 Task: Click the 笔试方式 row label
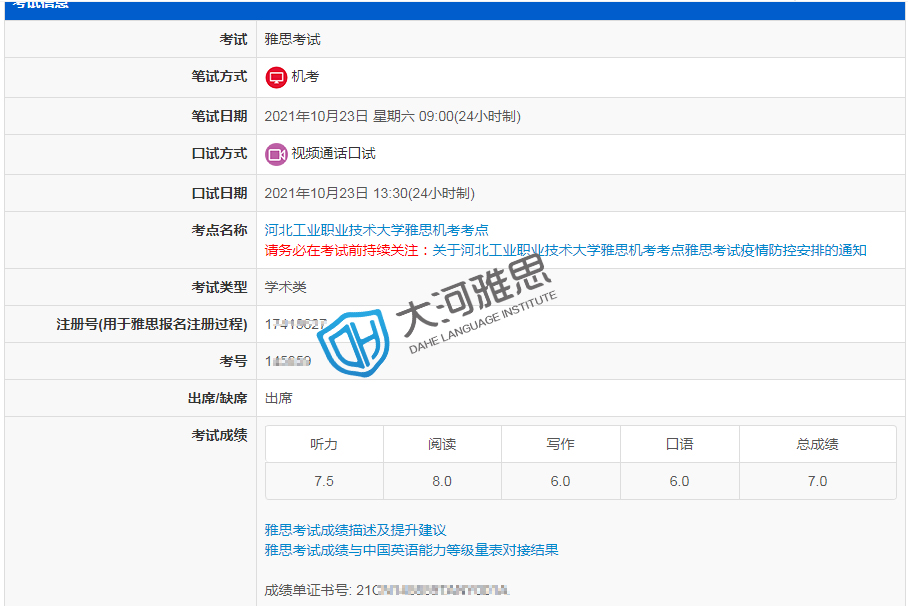click(x=219, y=76)
